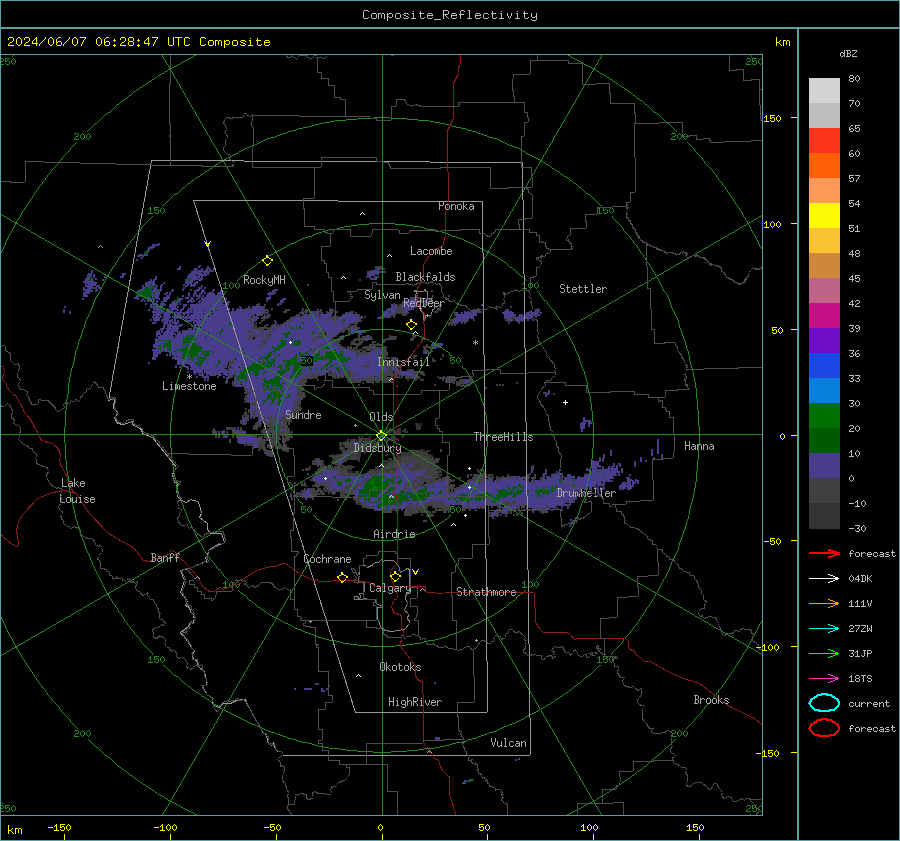
Task: Click the RockyMH location label
Action: [x=264, y=280]
